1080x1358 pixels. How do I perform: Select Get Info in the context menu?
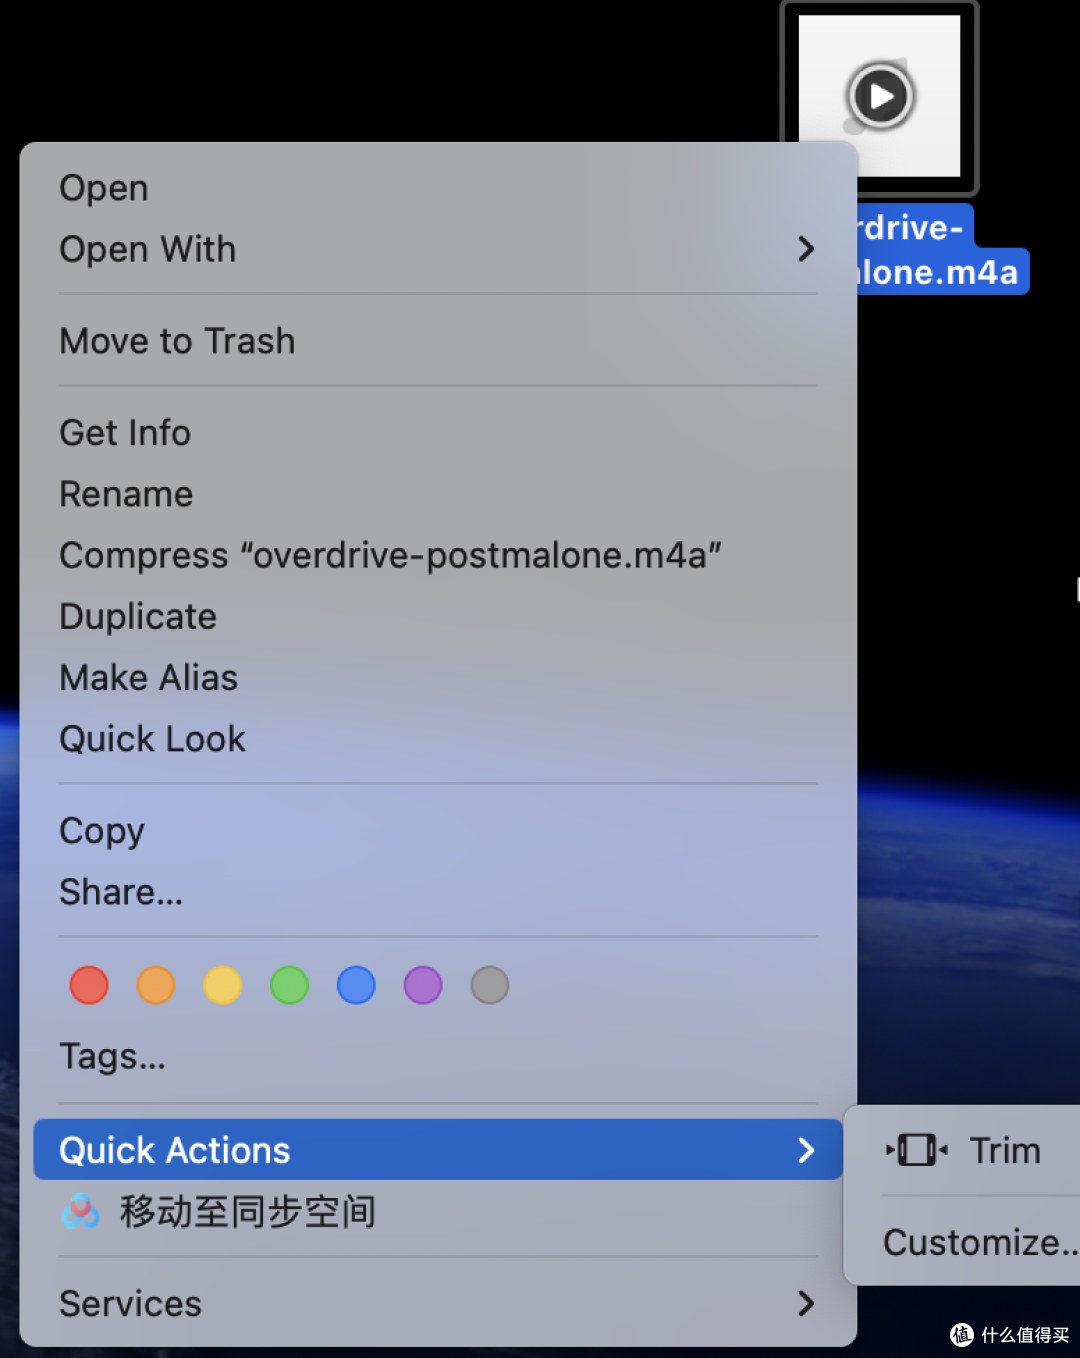coord(125,433)
